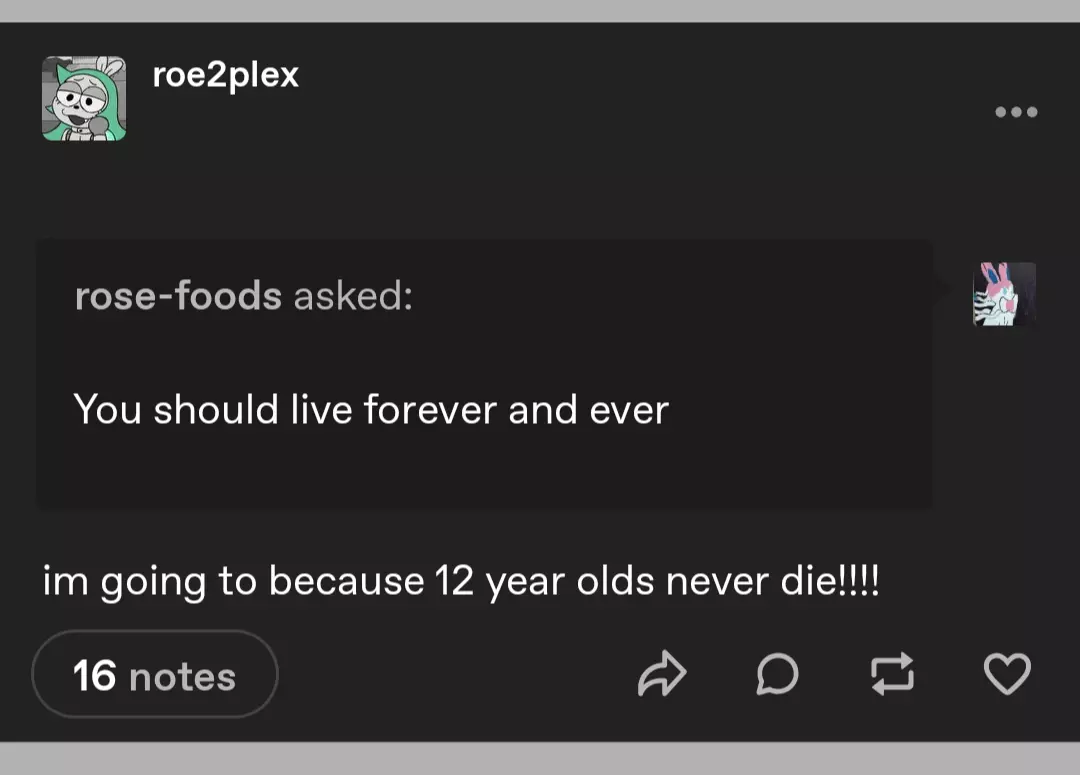Click the share arrow icon
Image resolution: width=1080 pixels, height=775 pixels.
coord(661,675)
